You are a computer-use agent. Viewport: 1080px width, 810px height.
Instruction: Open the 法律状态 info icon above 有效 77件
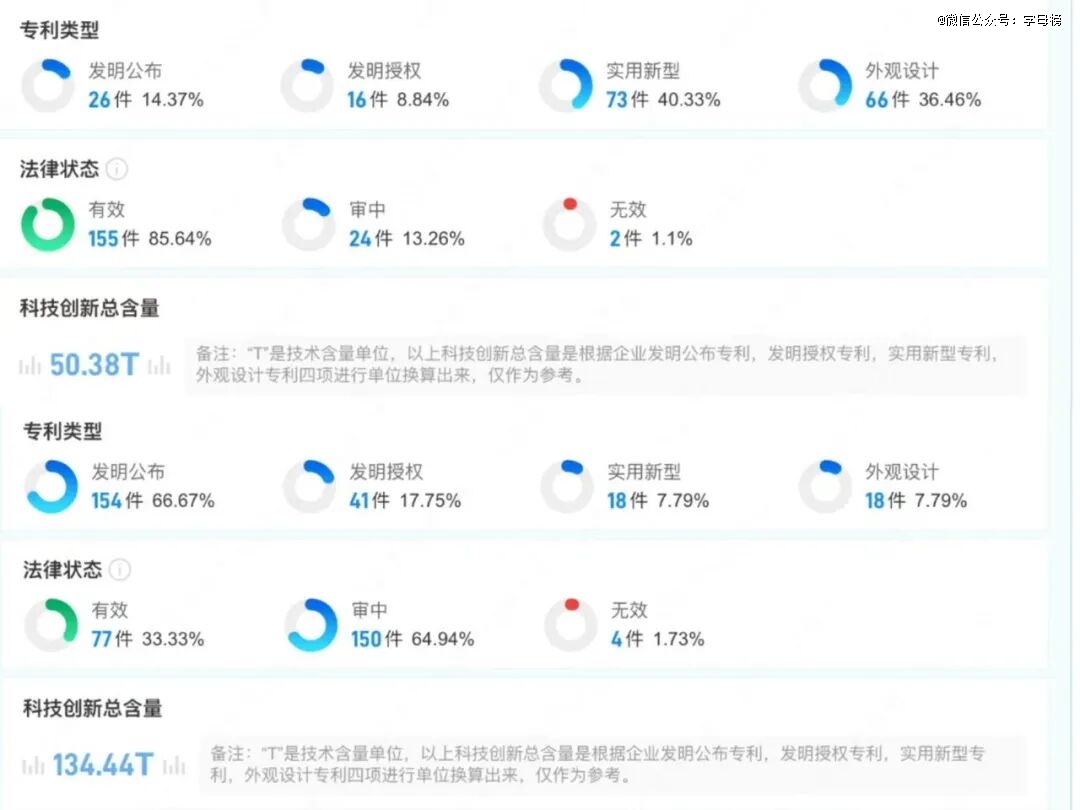pos(119,570)
